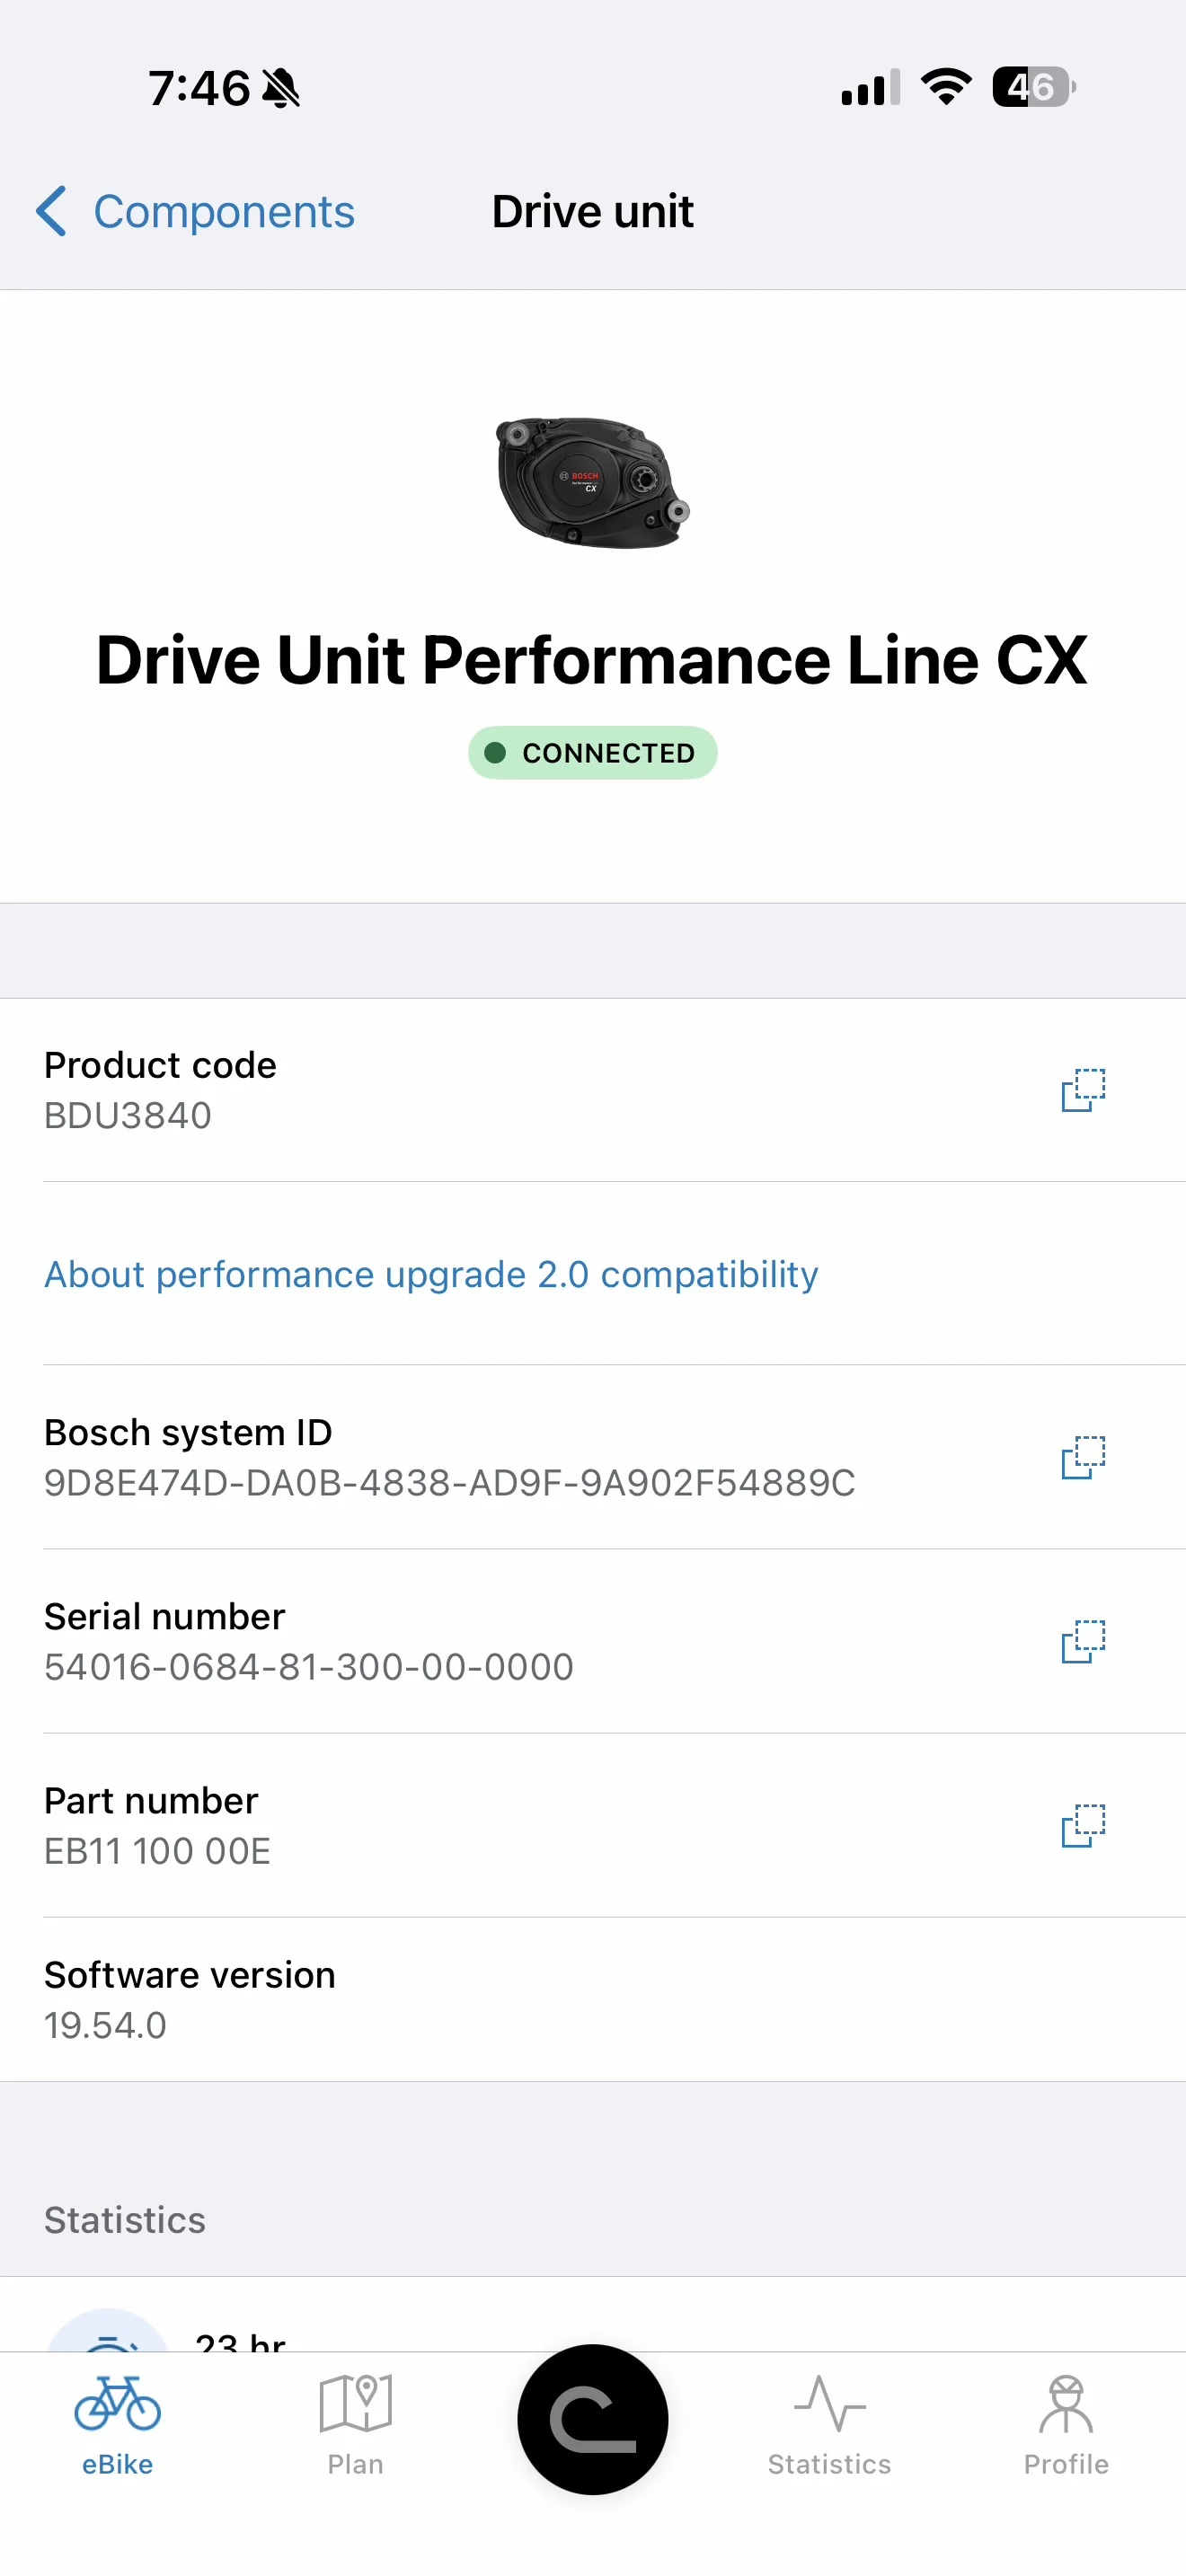
Task: Select serial number 54016-0684-81-300-00-0000
Action: [x=309, y=1666]
